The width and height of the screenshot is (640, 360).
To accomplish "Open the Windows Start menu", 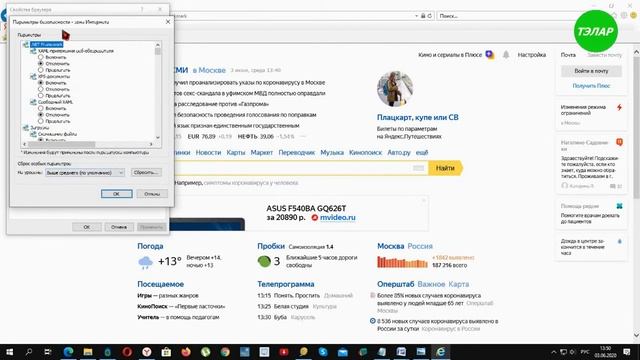I will click(9, 351).
